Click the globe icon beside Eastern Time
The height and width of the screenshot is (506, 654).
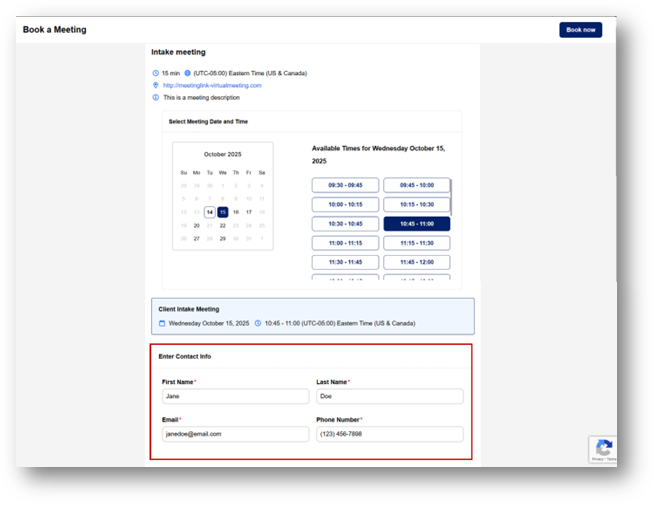pos(188,73)
